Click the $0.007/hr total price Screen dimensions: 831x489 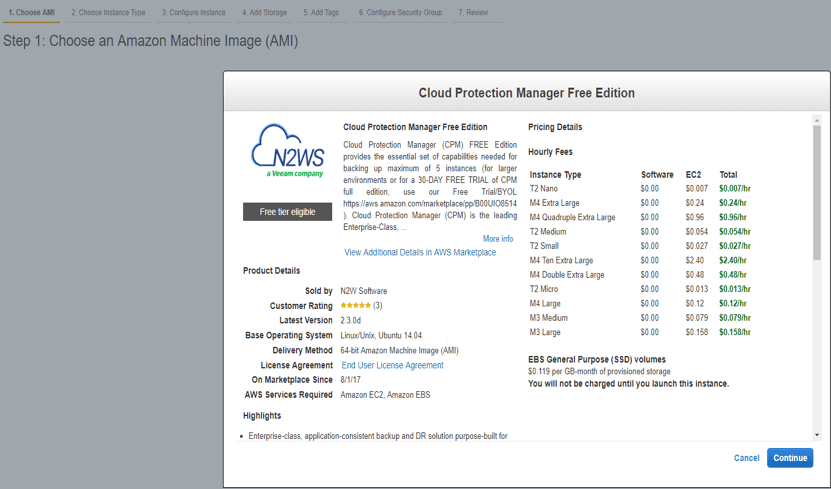pos(735,189)
